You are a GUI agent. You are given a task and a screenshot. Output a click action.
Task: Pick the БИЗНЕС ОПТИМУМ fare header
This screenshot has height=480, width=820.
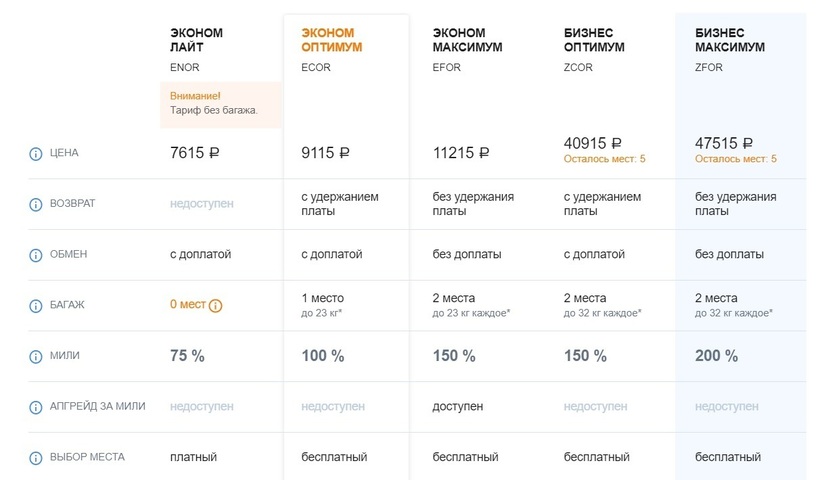[594, 40]
